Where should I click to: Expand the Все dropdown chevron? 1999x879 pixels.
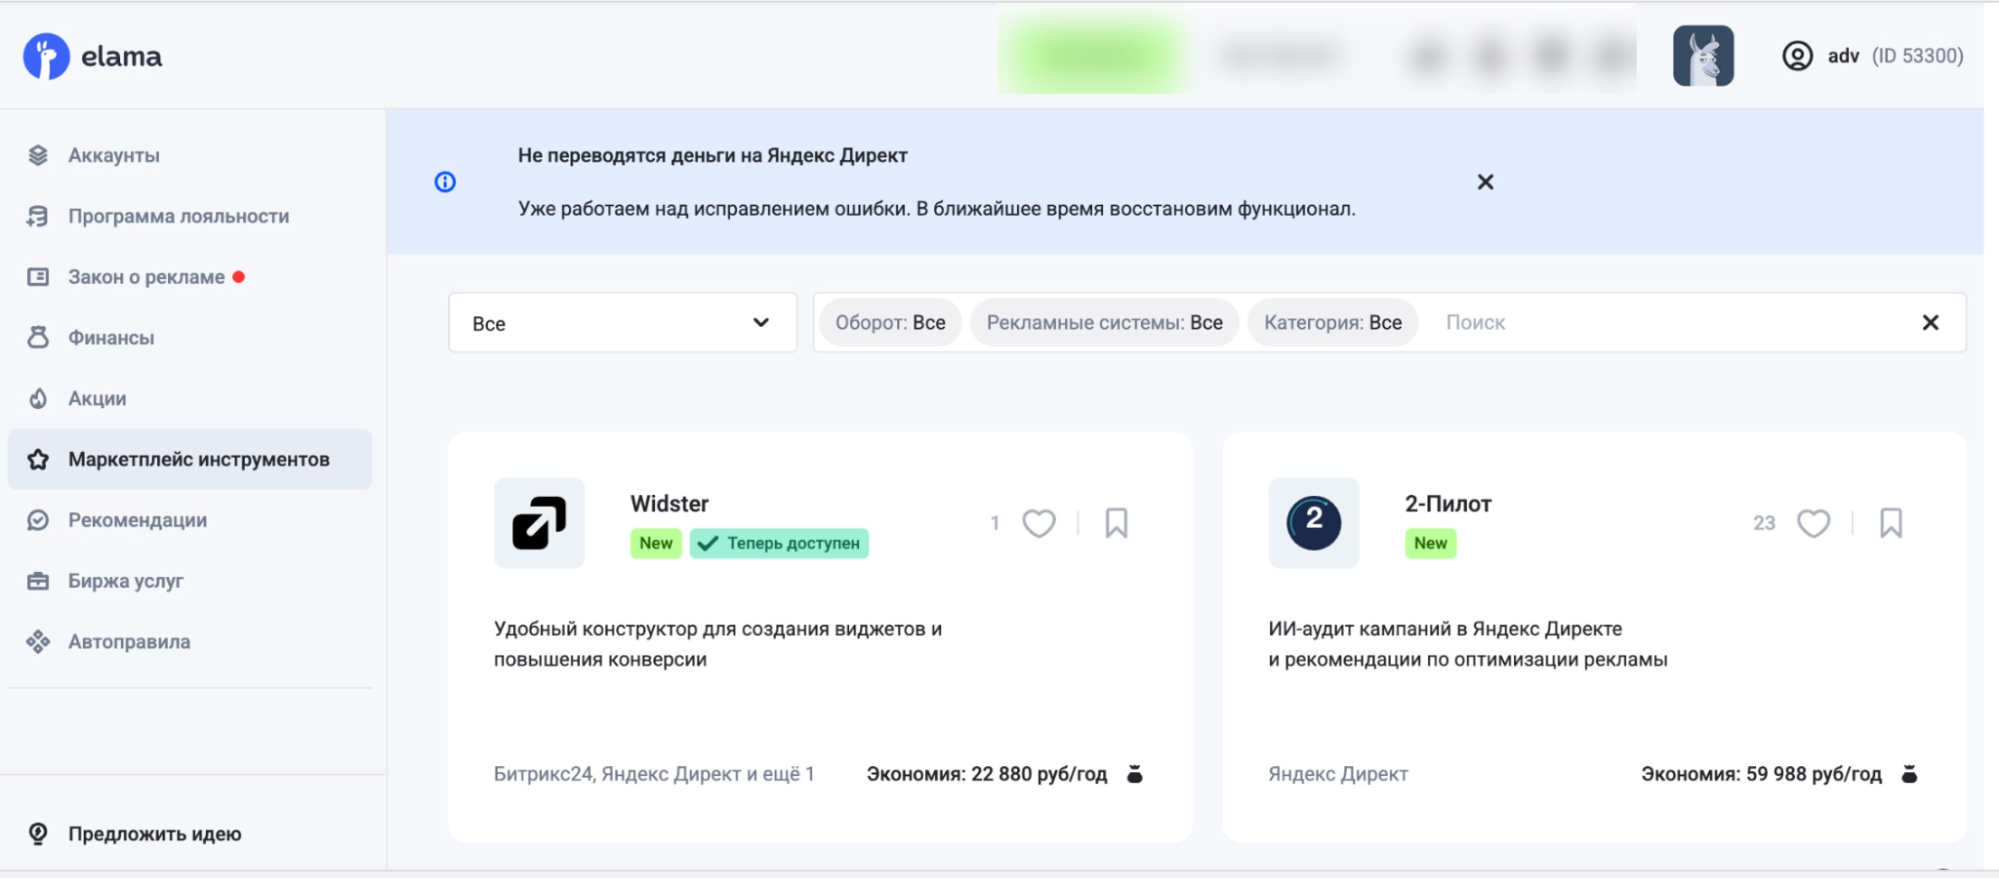point(761,322)
